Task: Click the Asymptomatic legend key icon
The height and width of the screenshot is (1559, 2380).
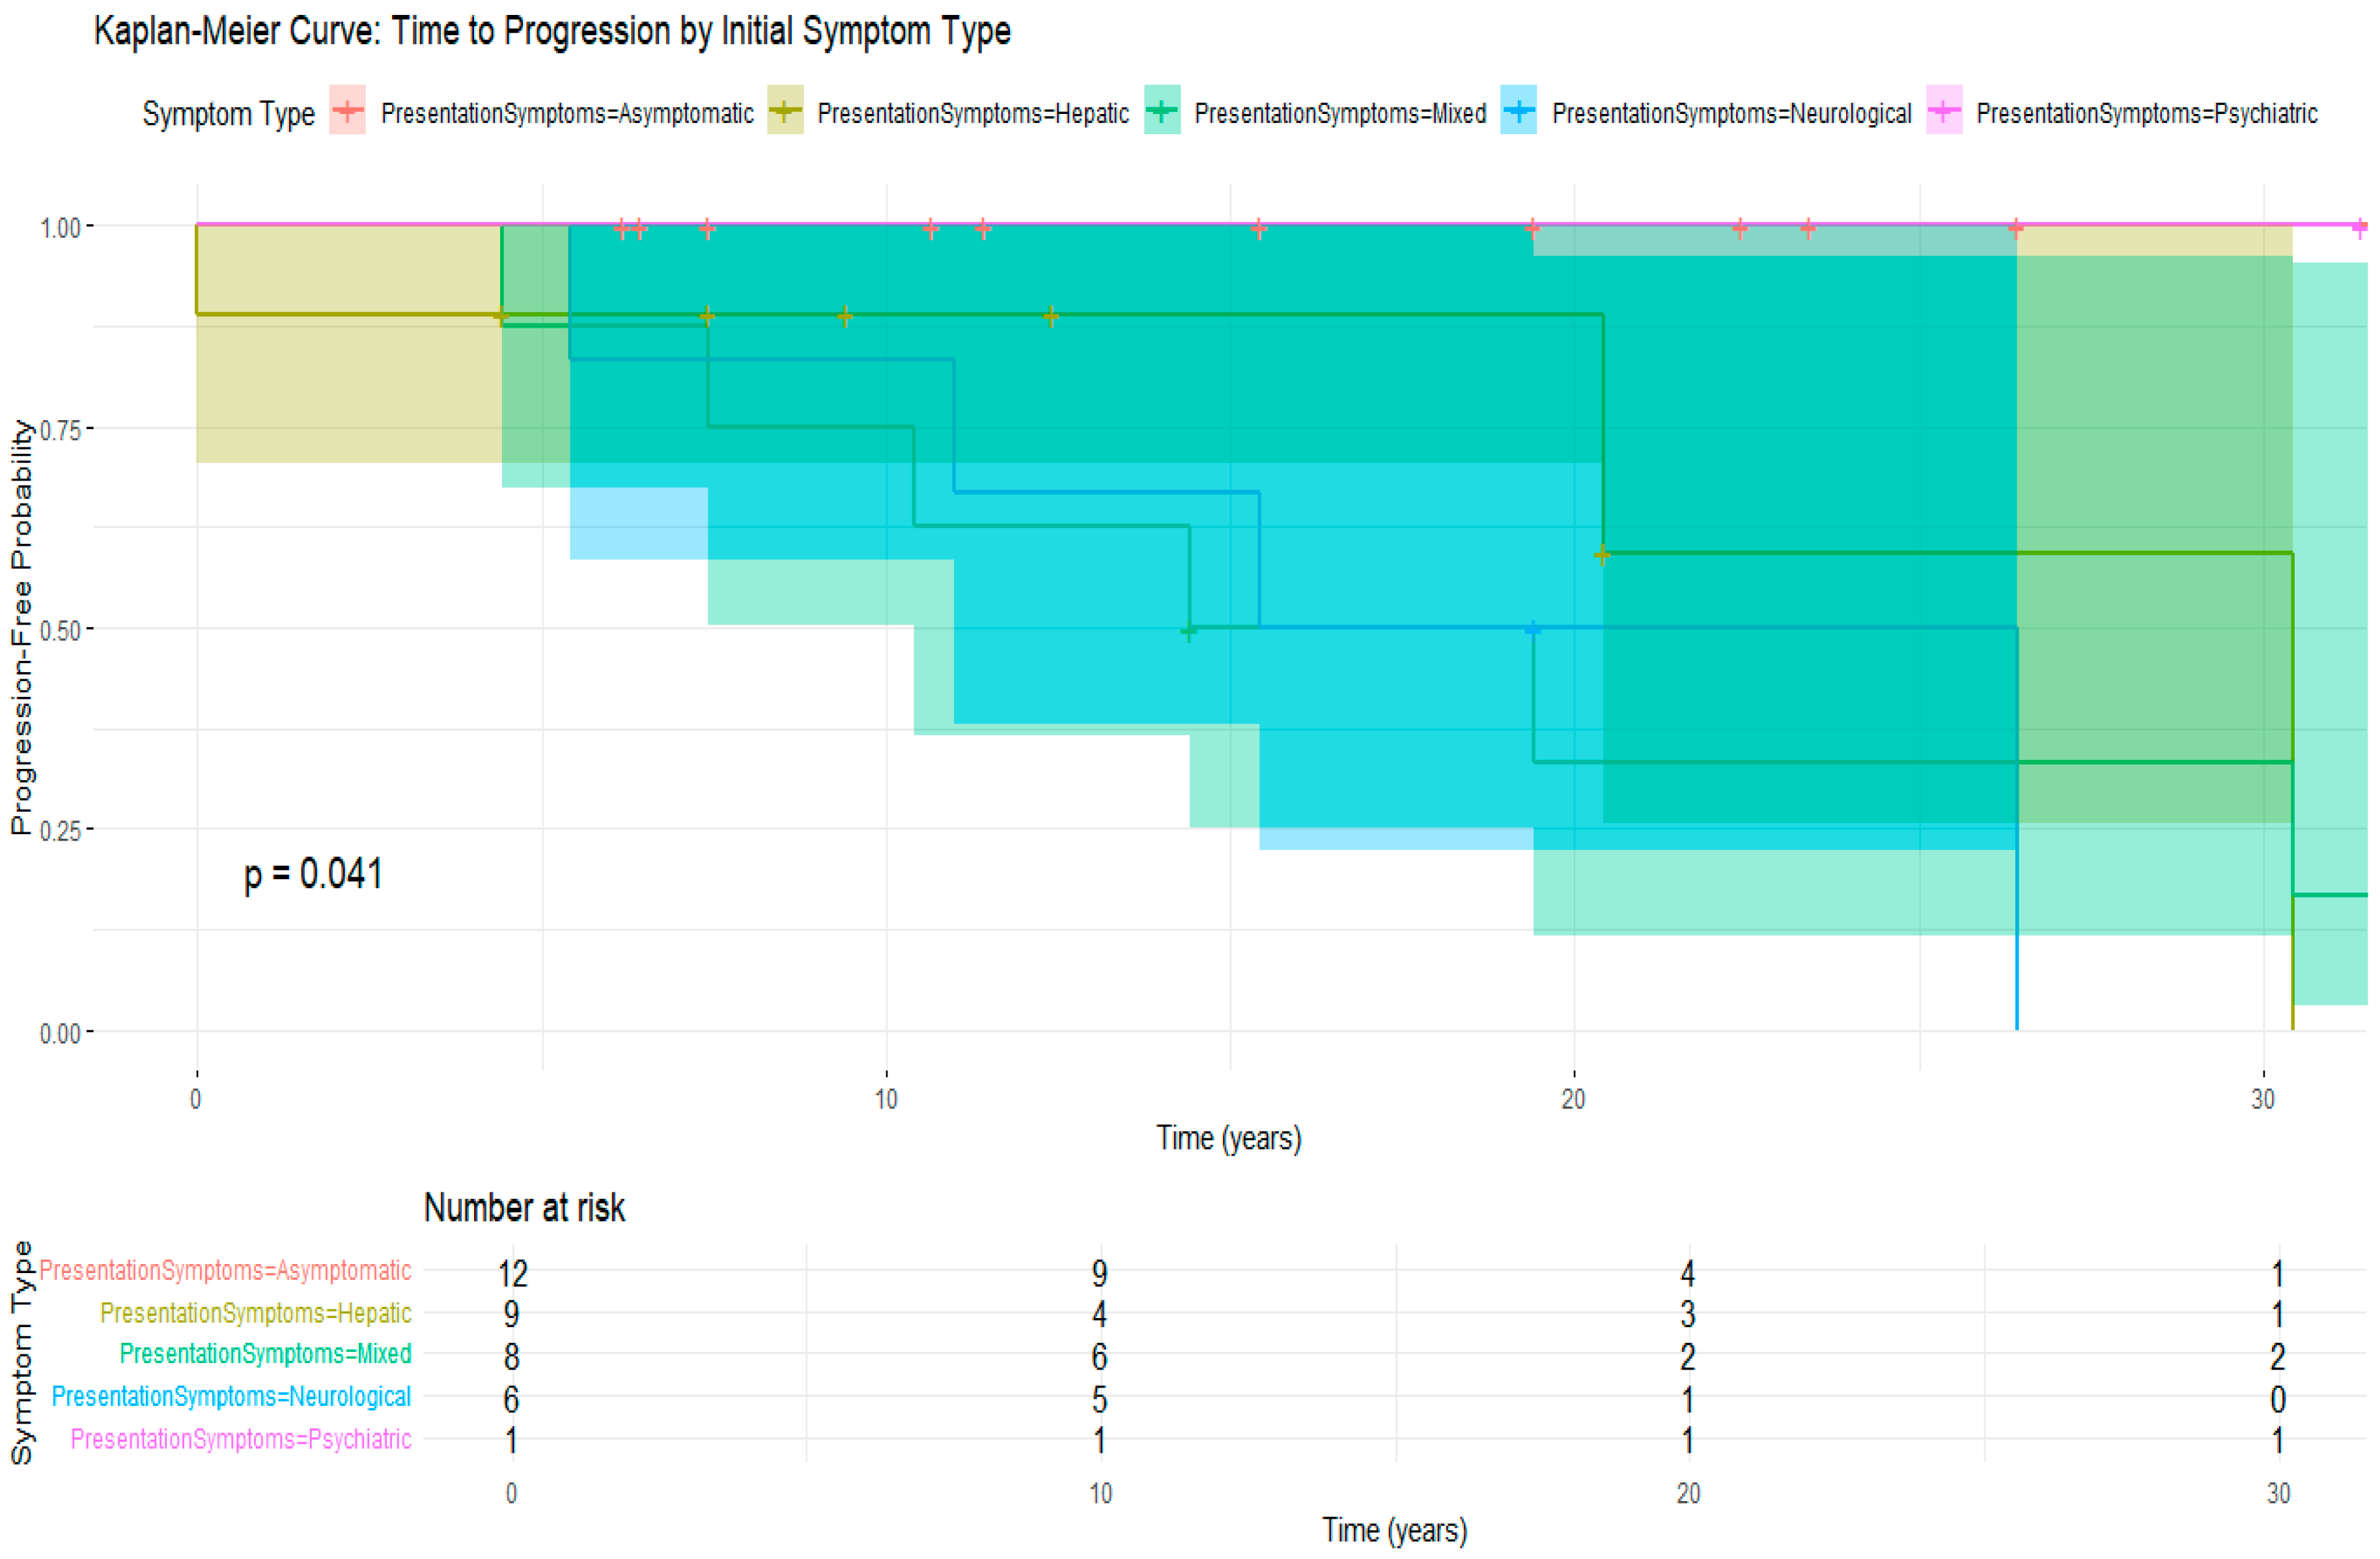Action: pos(347,111)
